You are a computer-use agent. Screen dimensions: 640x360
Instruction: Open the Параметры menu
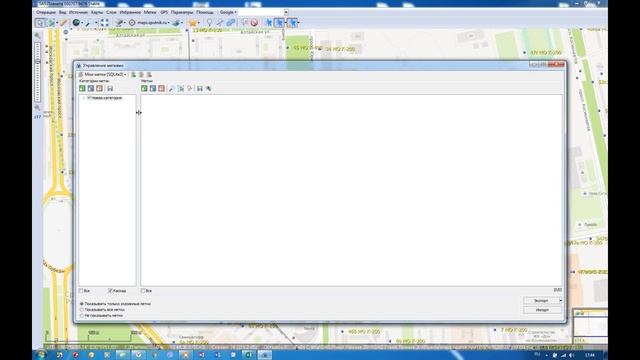pyautogui.click(x=182, y=12)
